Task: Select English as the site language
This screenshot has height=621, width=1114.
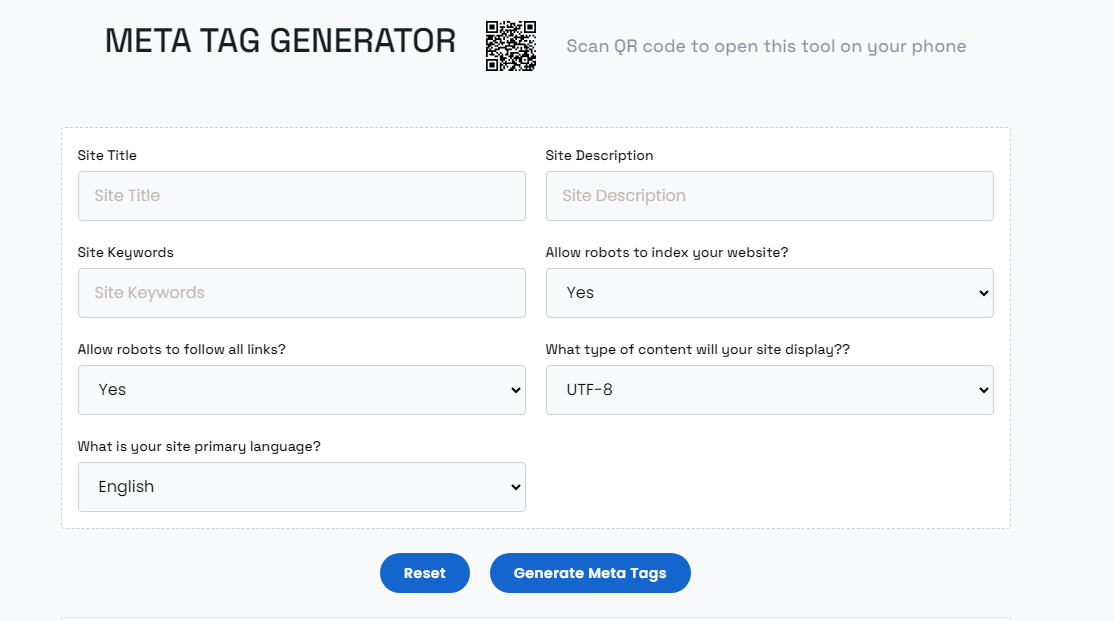Action: click(301, 487)
